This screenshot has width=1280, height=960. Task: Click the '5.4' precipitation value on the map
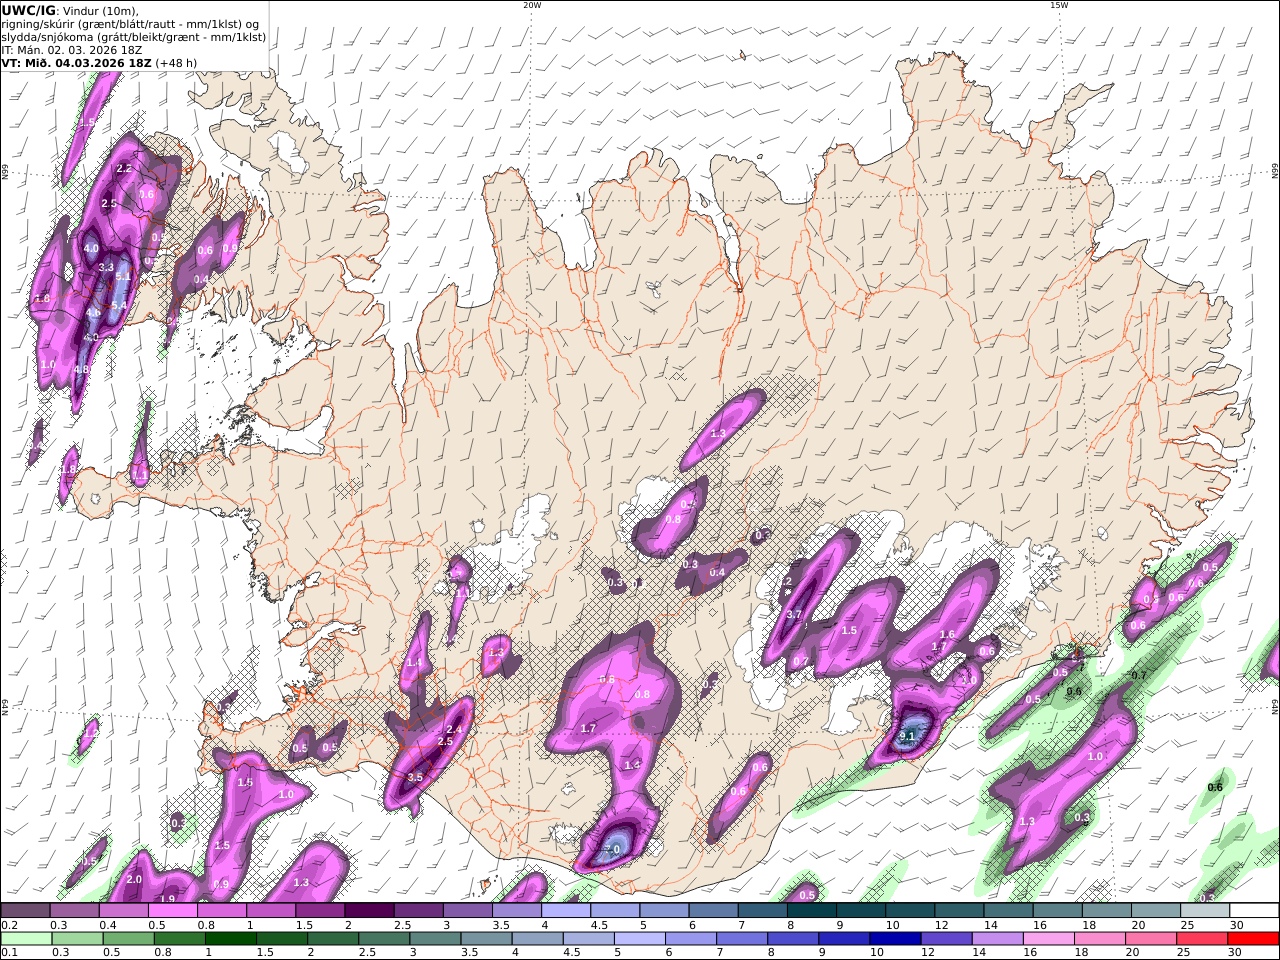coord(119,305)
